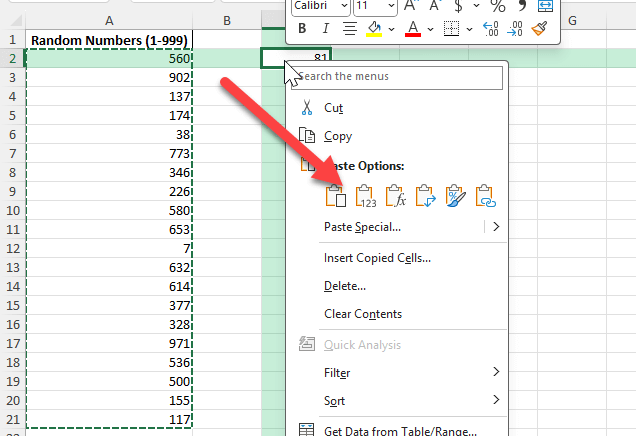Choose Paste Values (123) option
The image size is (636, 436).
365,196
